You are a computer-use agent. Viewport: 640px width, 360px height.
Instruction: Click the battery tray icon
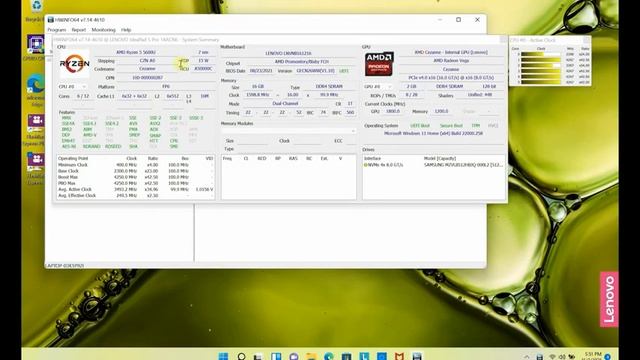(x=571, y=357)
